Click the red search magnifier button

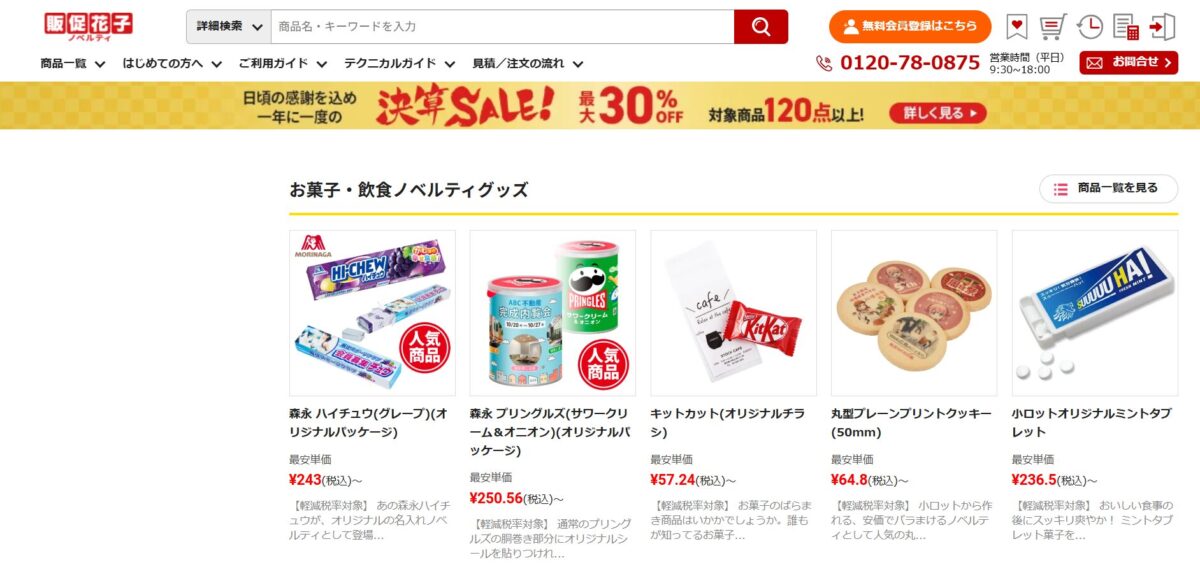(x=761, y=27)
